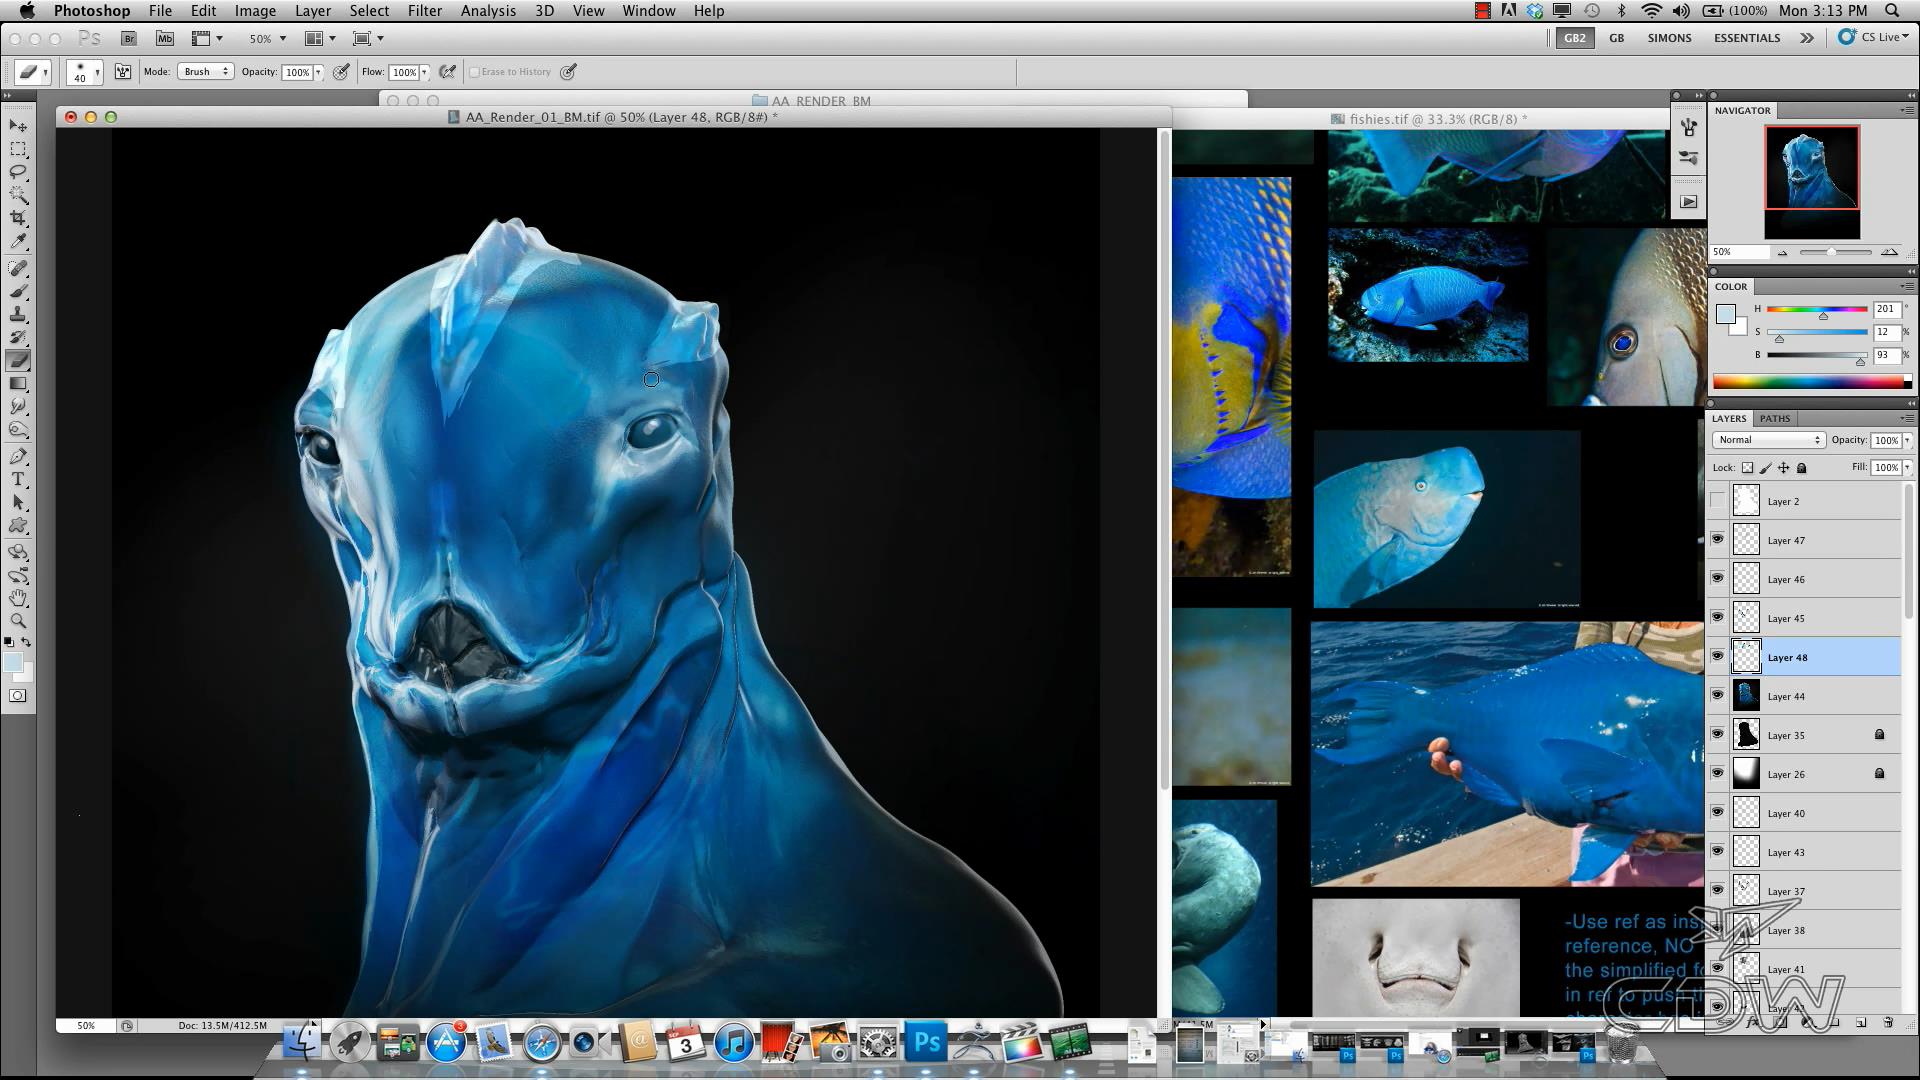
Task: Enable the Erase to History checkbox
Action: point(475,72)
